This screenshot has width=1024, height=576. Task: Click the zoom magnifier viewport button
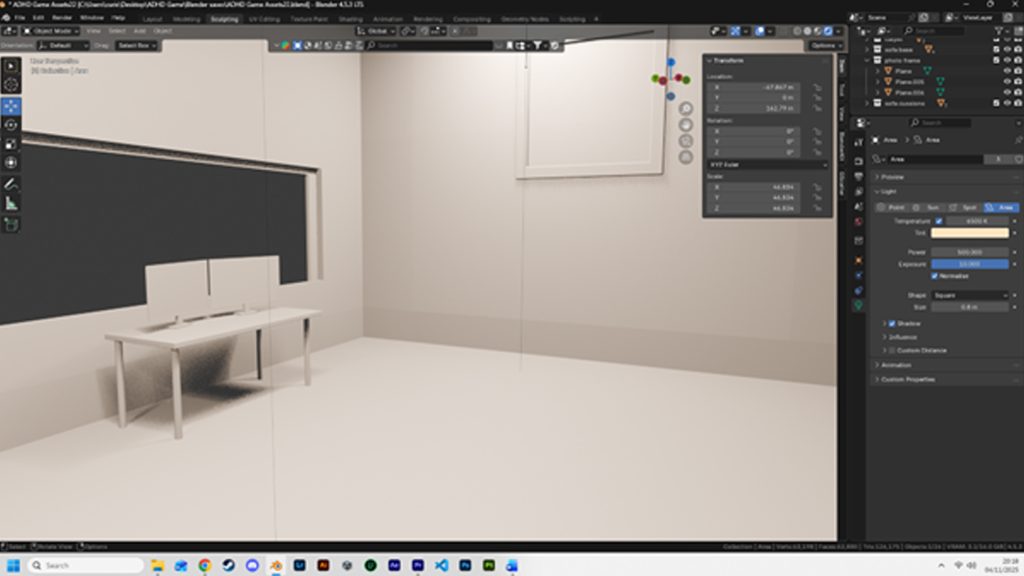click(x=686, y=109)
